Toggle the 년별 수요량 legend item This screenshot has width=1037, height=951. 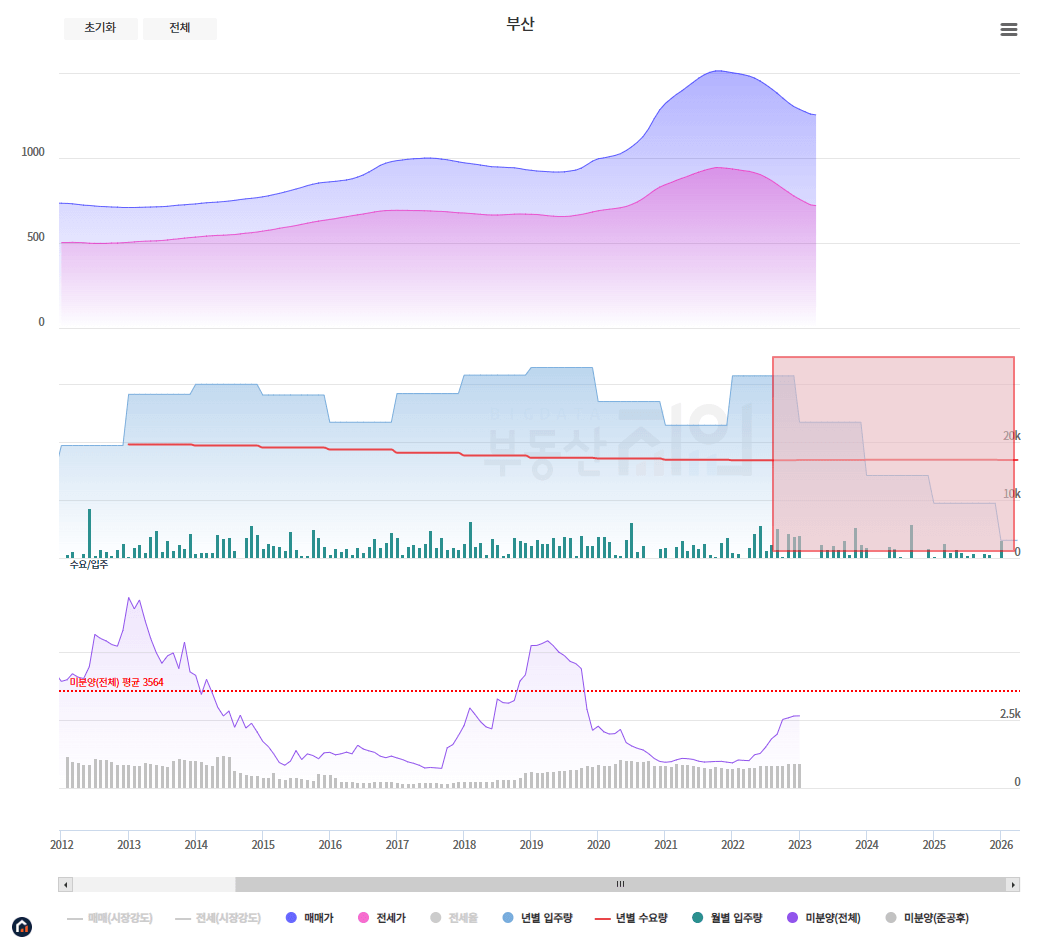pos(632,918)
